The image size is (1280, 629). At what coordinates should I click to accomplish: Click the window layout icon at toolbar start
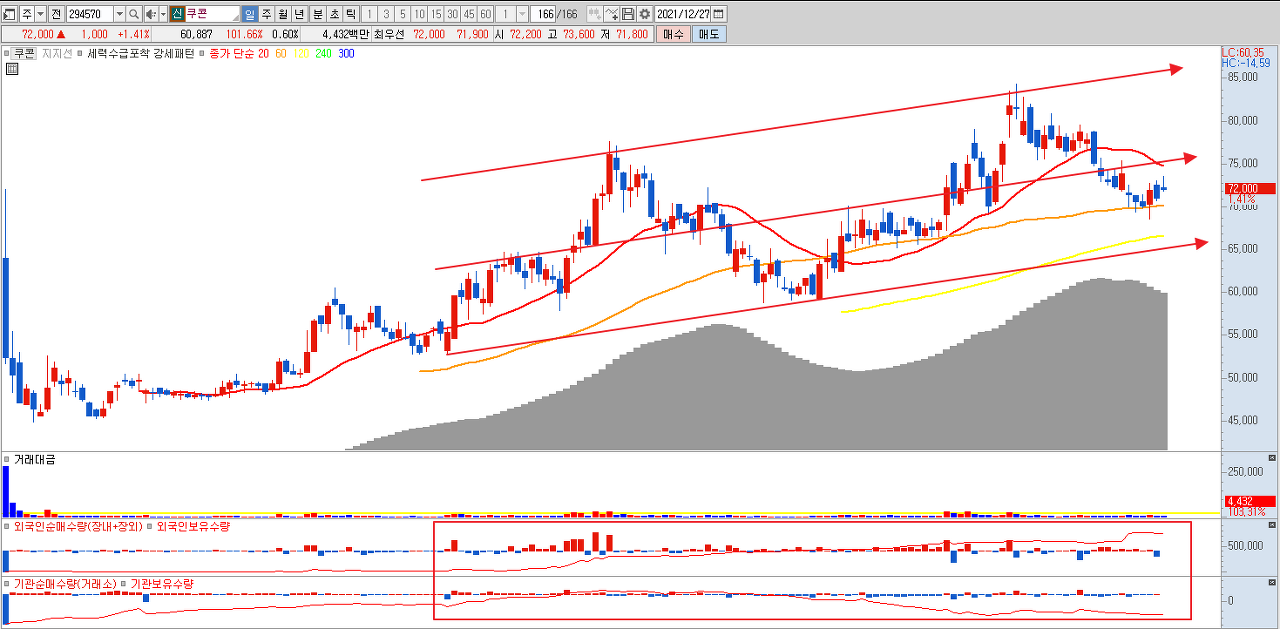pyautogui.click(x=9, y=14)
